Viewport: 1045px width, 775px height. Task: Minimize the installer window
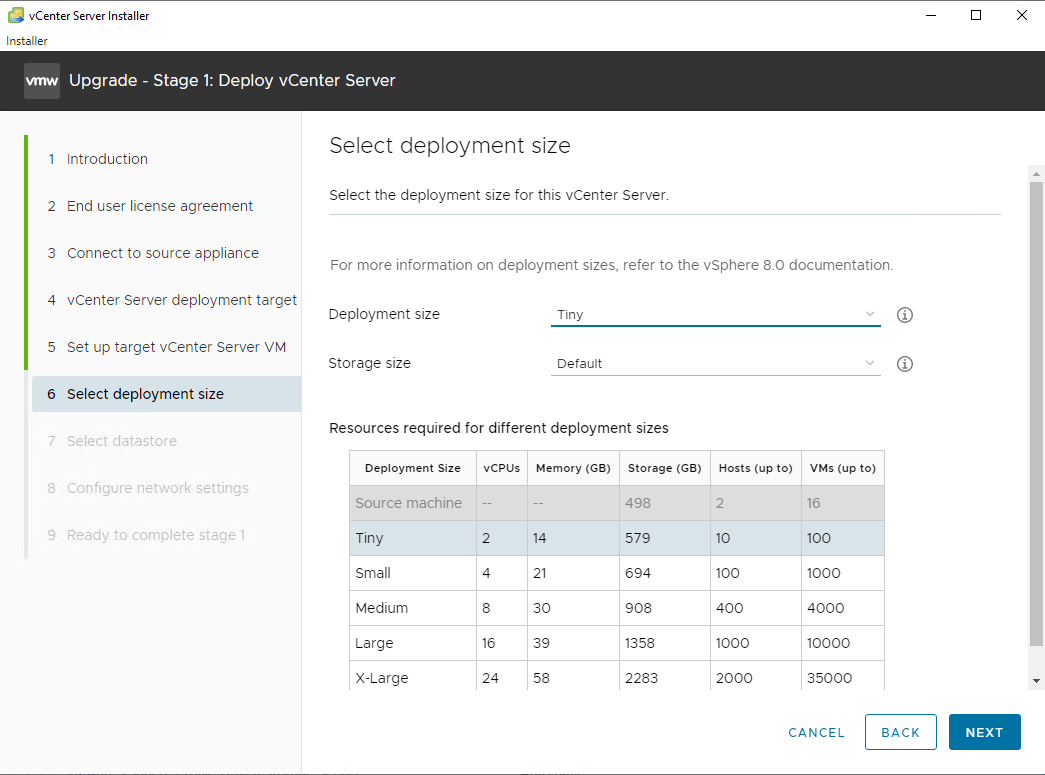point(931,15)
